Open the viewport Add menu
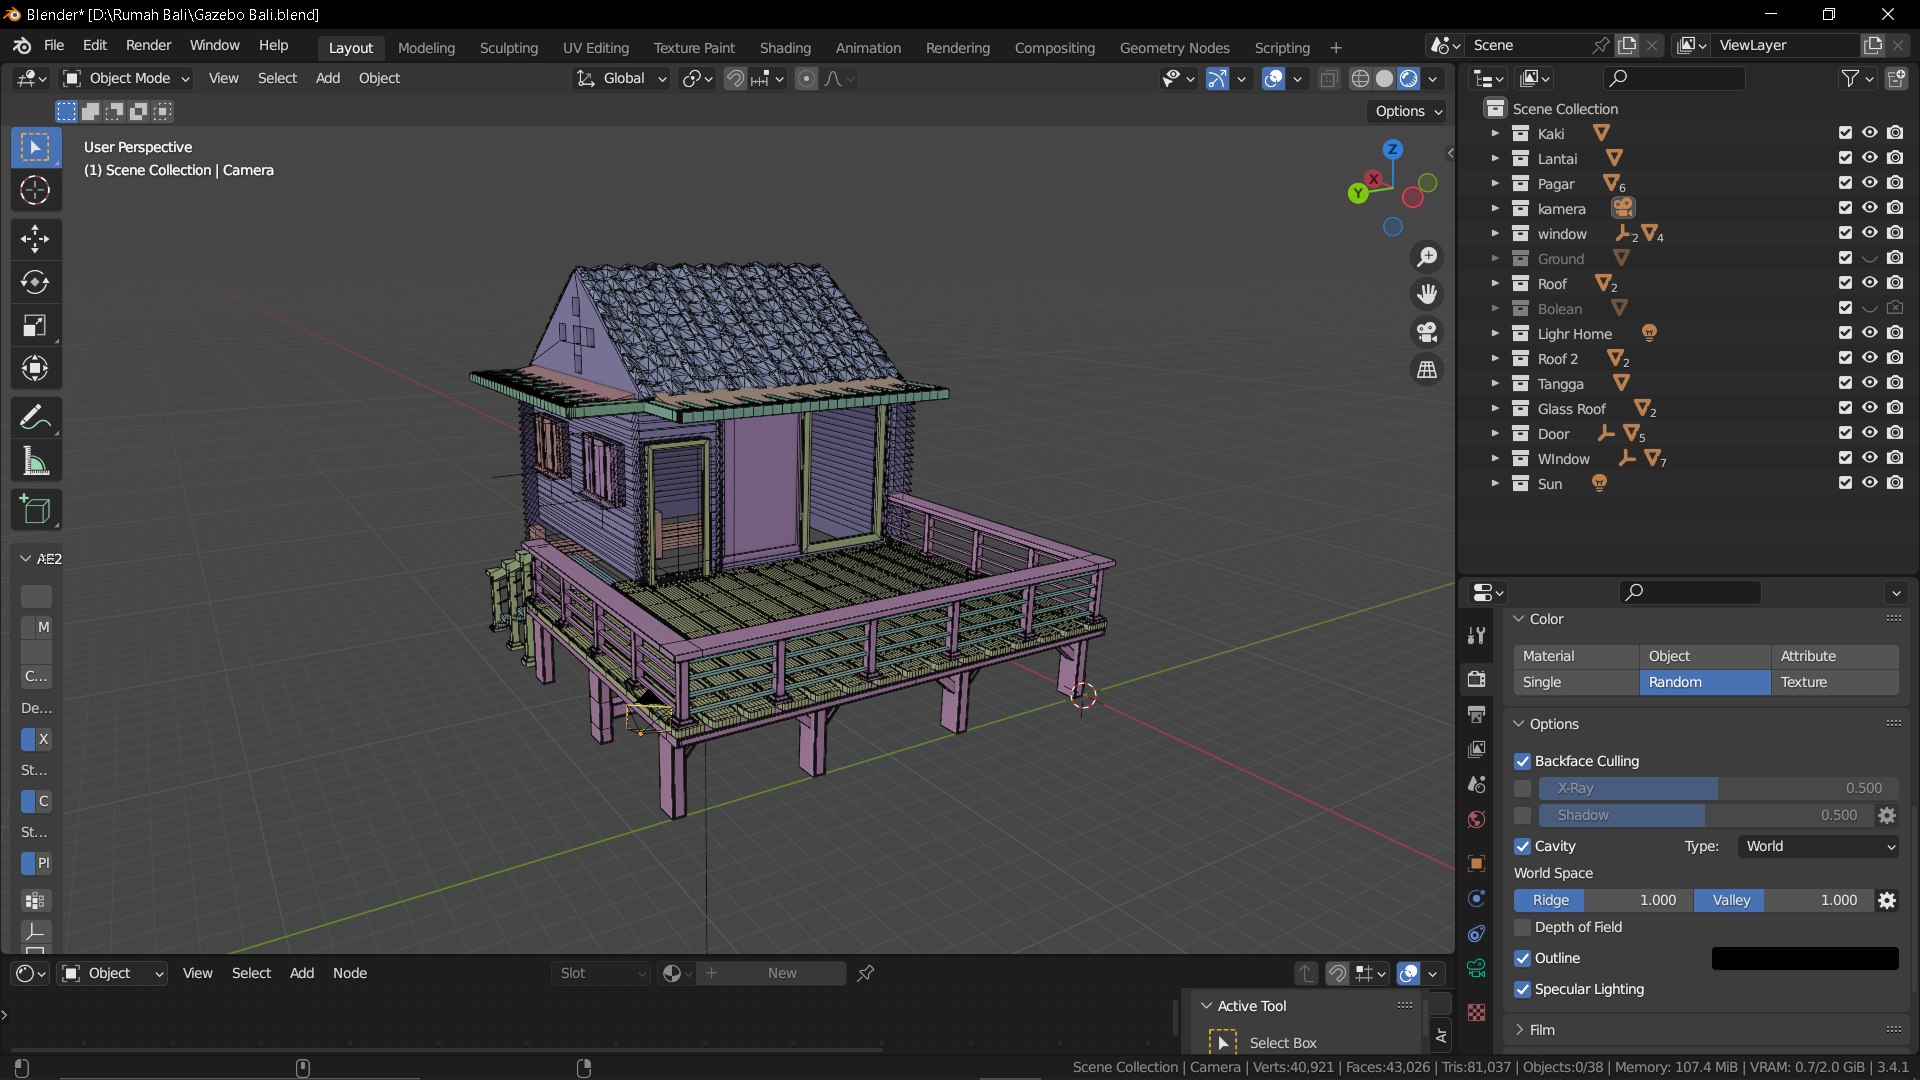 click(x=328, y=78)
